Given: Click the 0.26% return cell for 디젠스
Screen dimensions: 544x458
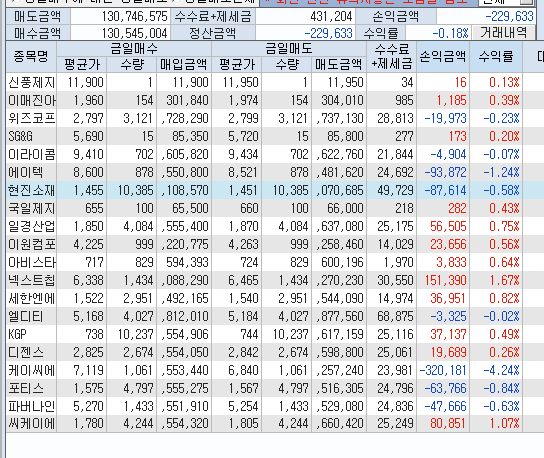Looking at the screenshot, I should pyautogui.click(x=496, y=353).
